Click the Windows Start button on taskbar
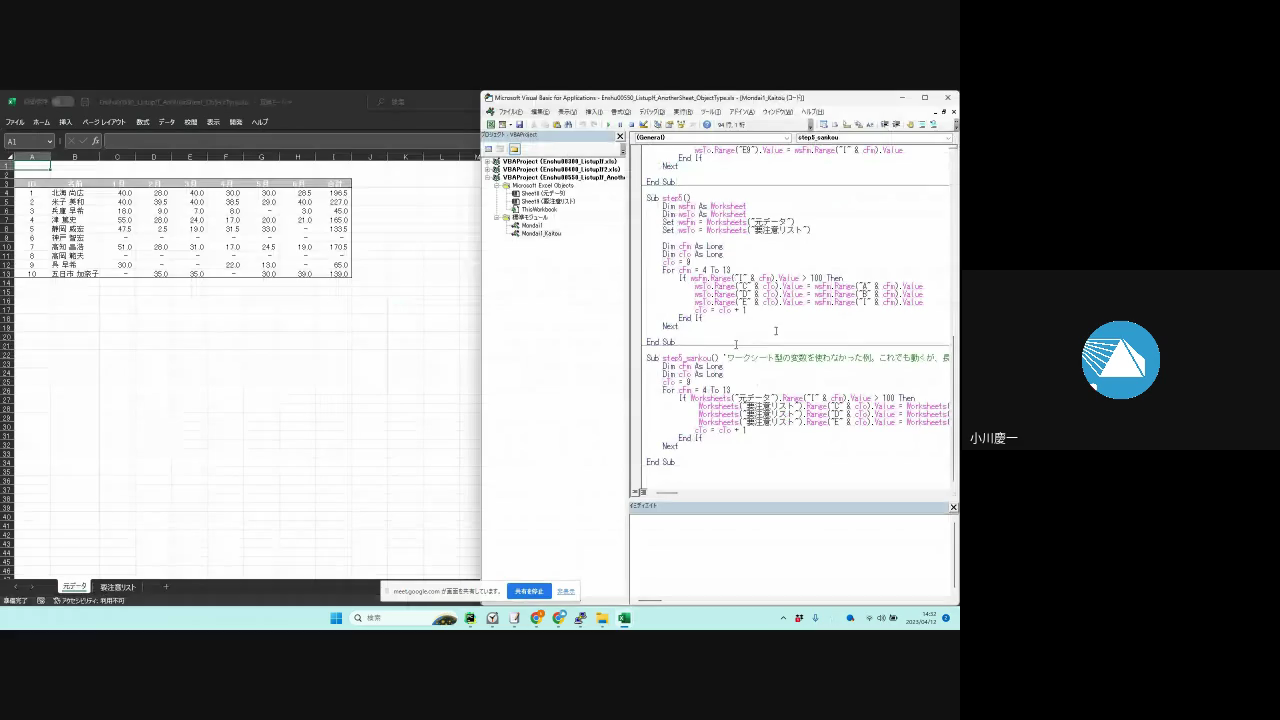This screenshot has height=720, width=1280. [x=336, y=618]
